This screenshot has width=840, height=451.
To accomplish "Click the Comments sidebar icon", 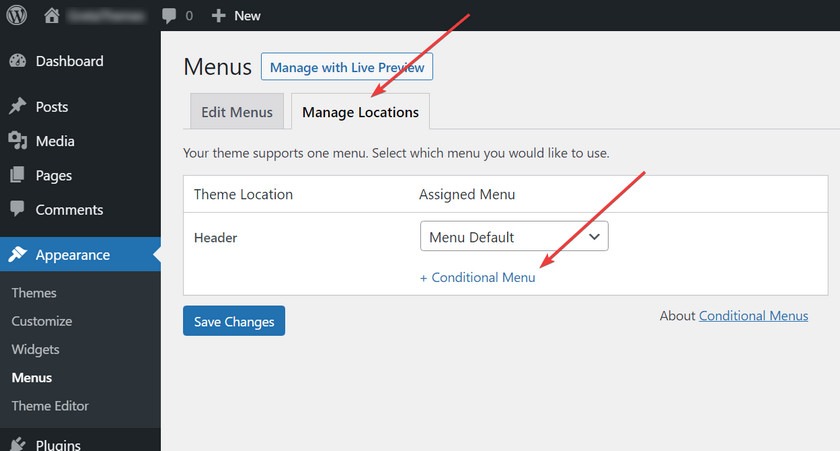I will tap(17, 209).
